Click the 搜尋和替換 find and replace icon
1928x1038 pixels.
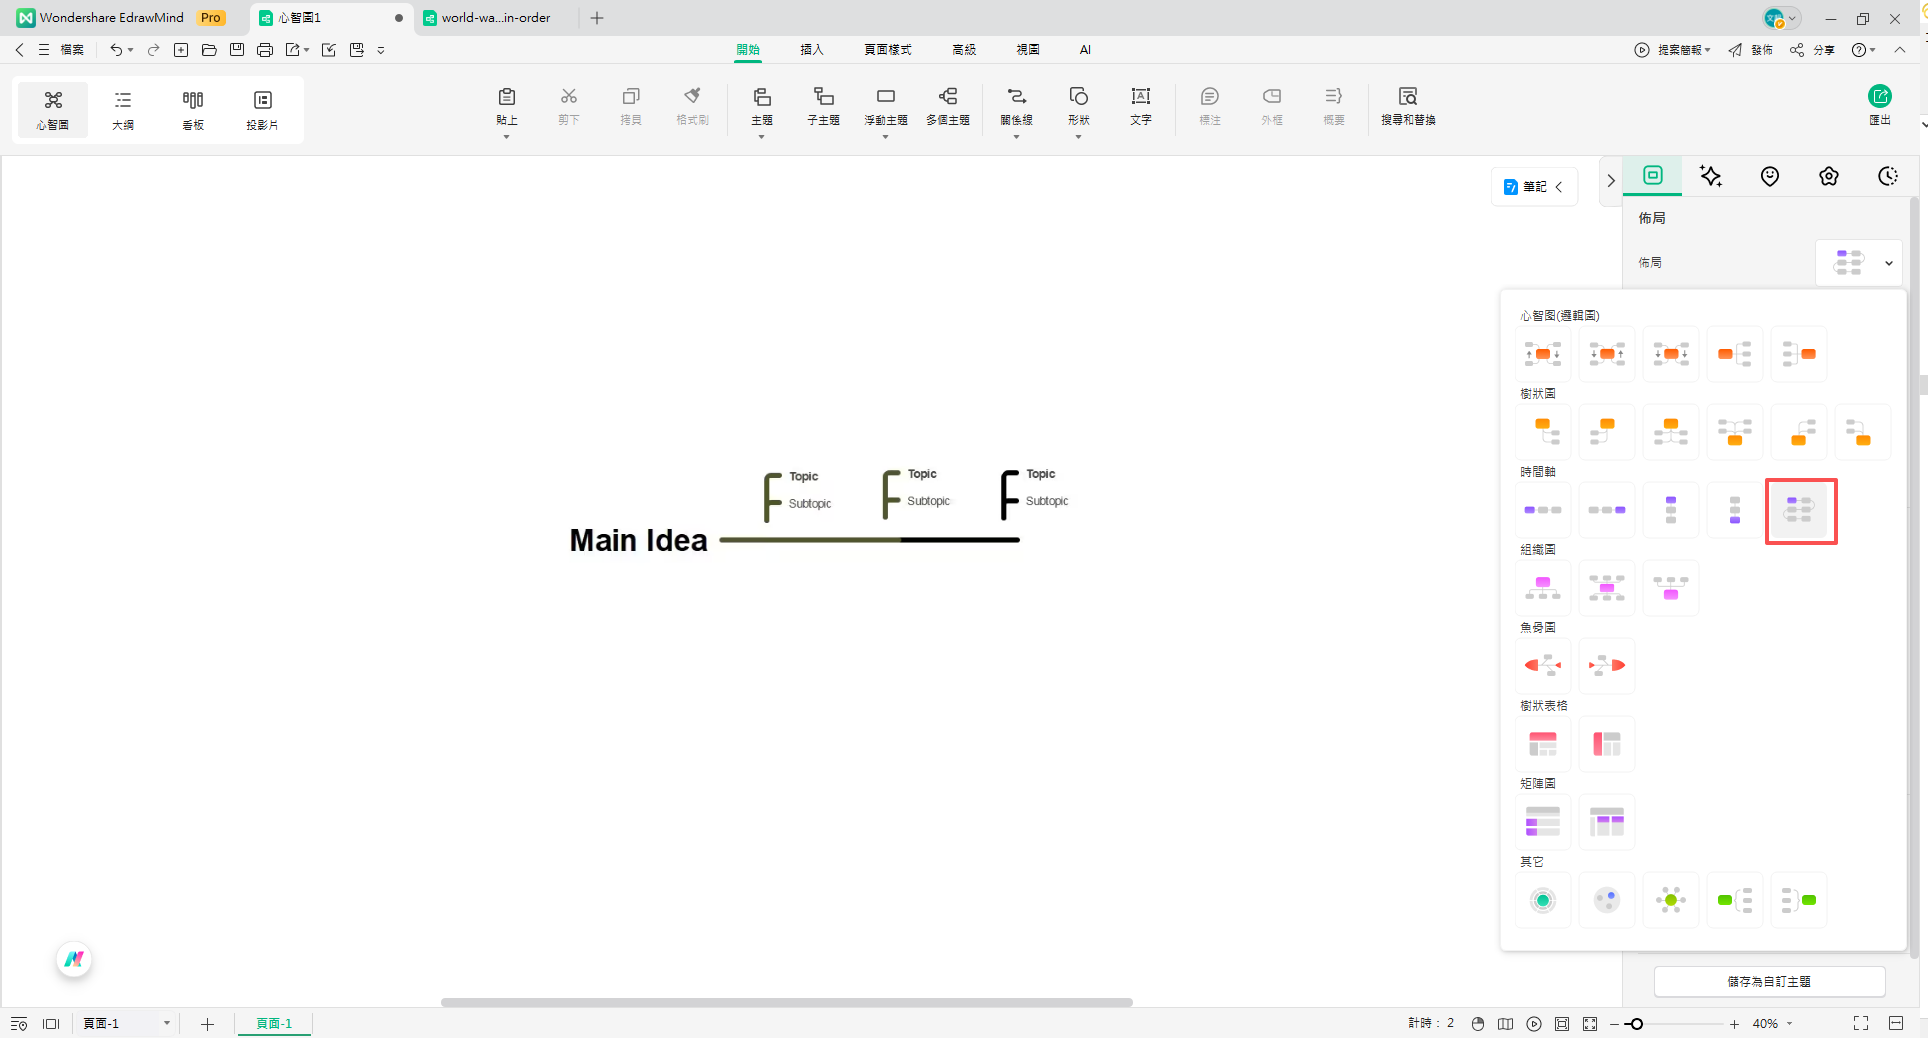1407,105
